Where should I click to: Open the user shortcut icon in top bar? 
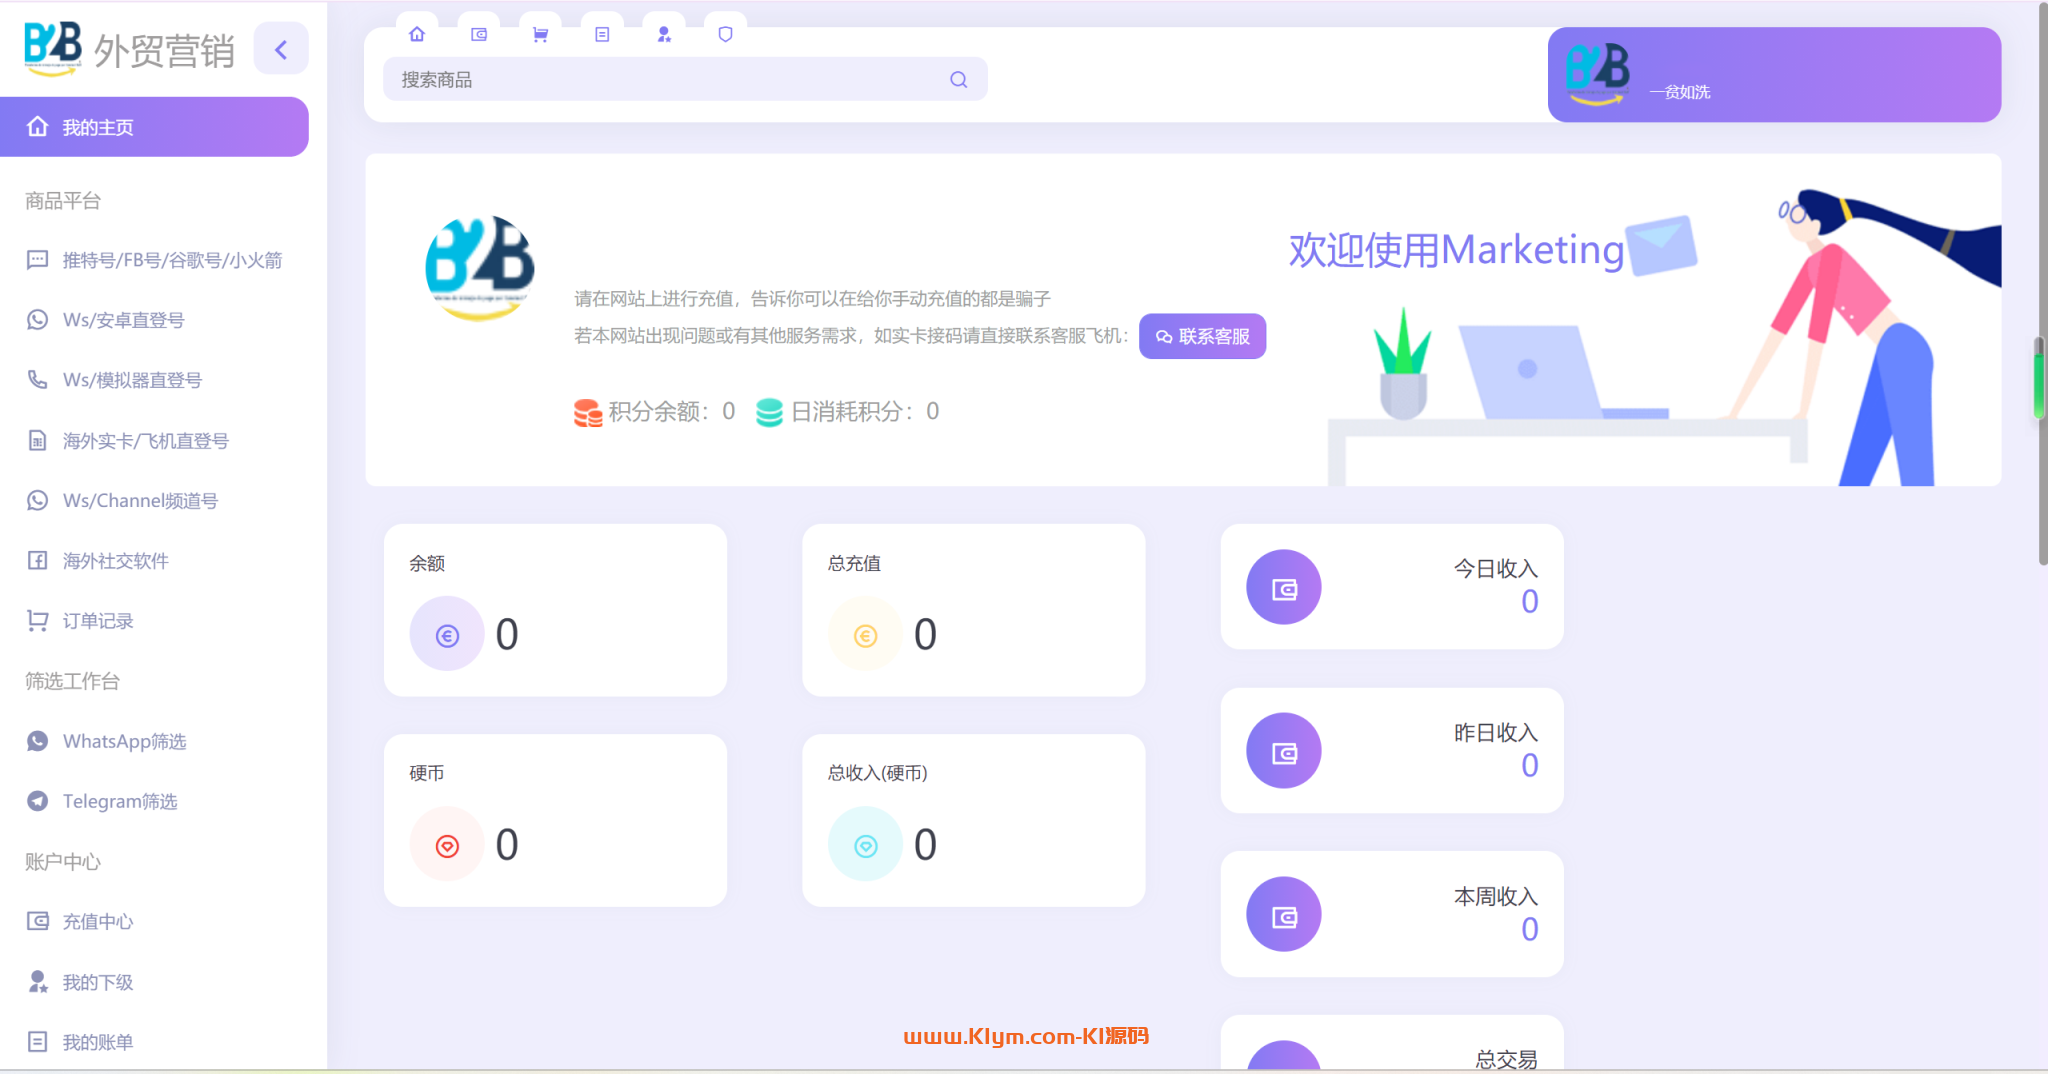664,34
